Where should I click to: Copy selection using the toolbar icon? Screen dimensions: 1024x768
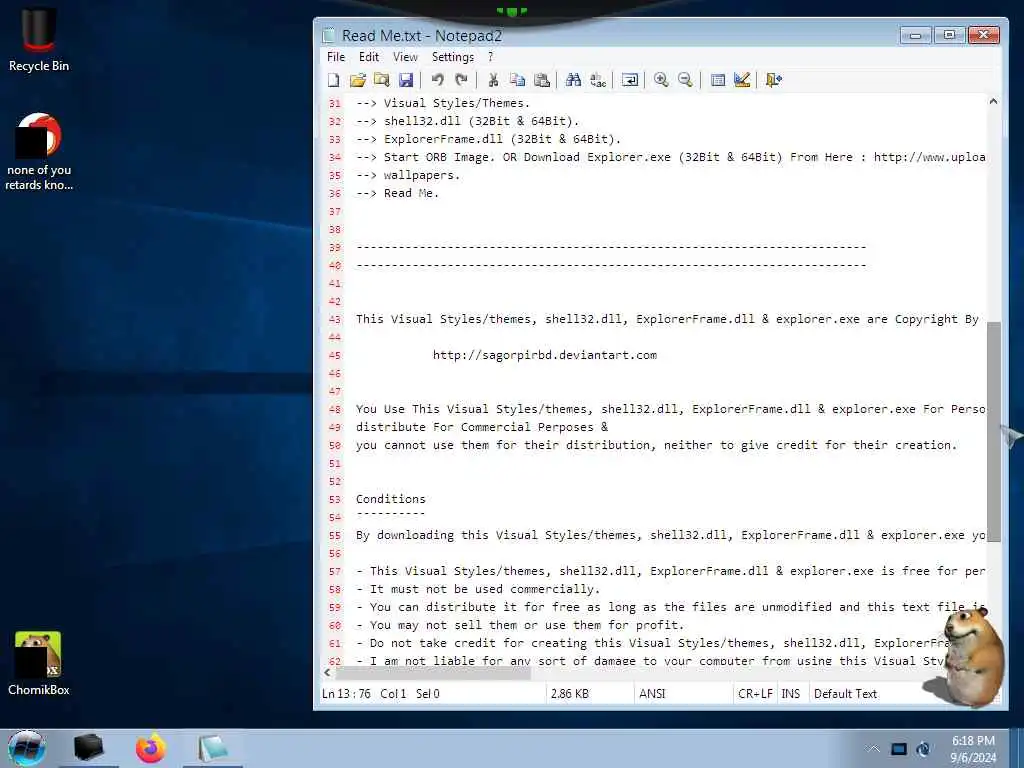point(517,80)
